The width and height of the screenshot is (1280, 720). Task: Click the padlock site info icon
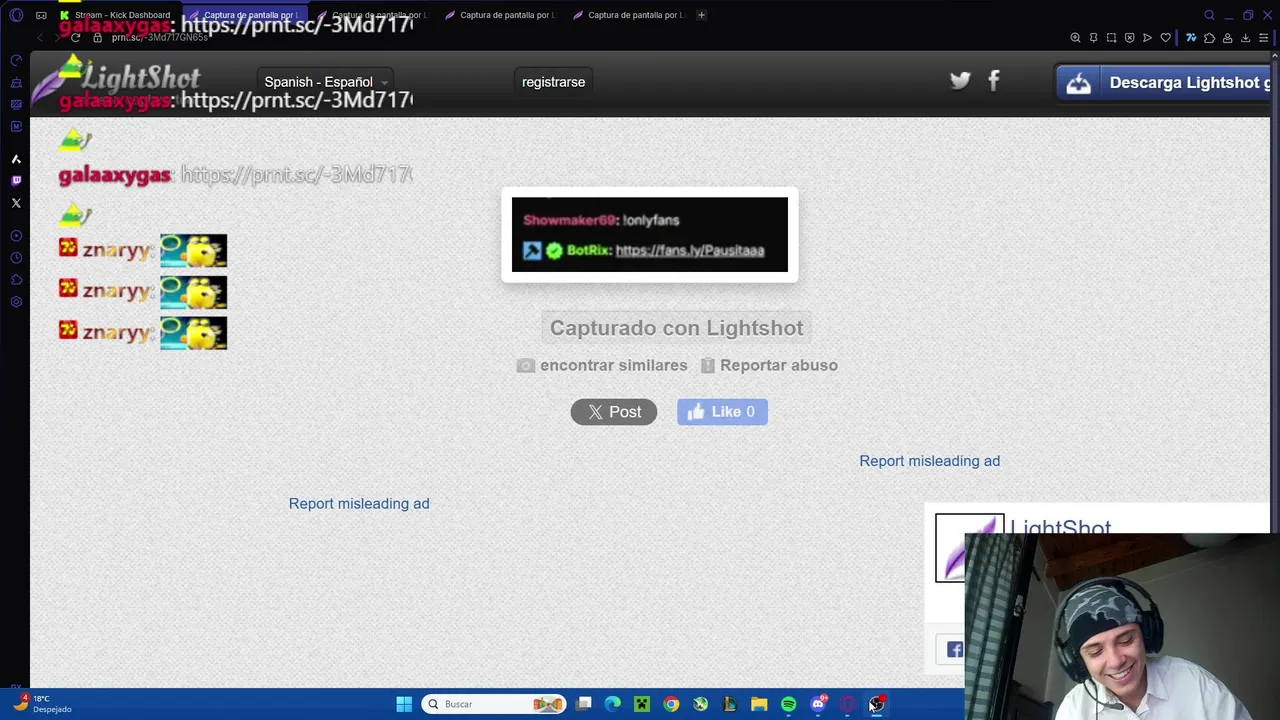click(97, 38)
